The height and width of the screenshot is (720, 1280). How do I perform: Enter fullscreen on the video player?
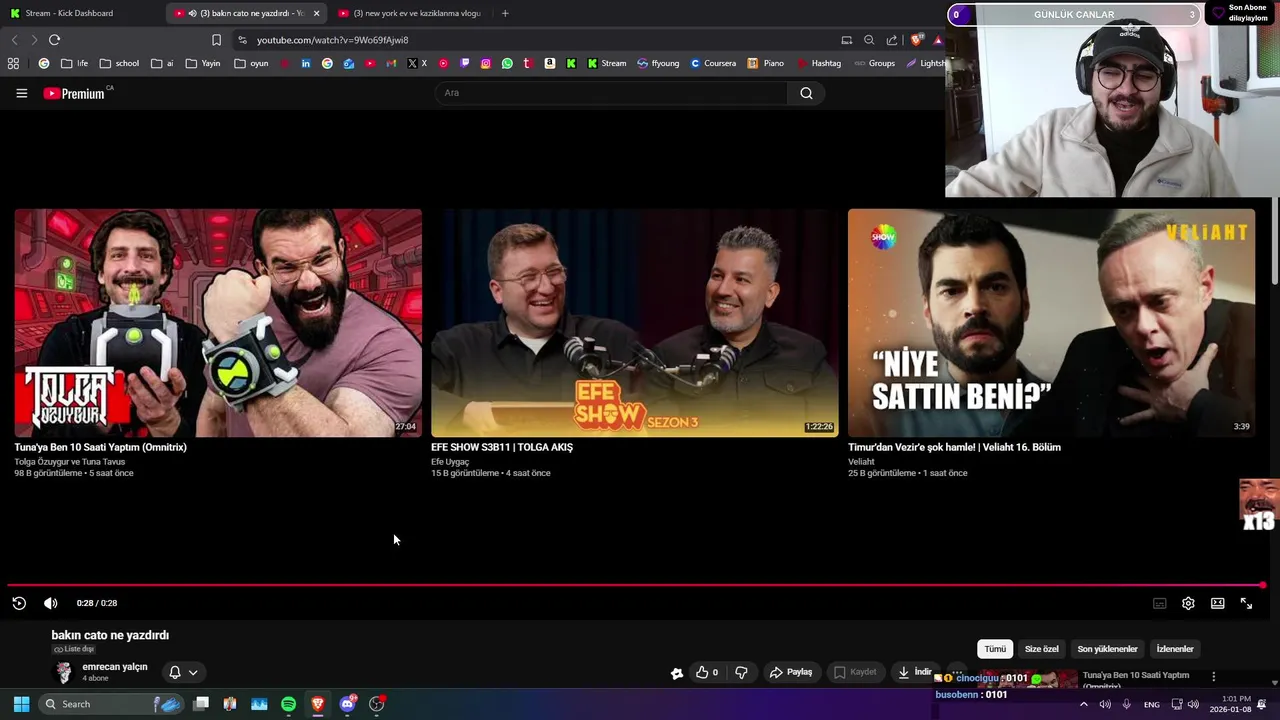(x=1246, y=603)
